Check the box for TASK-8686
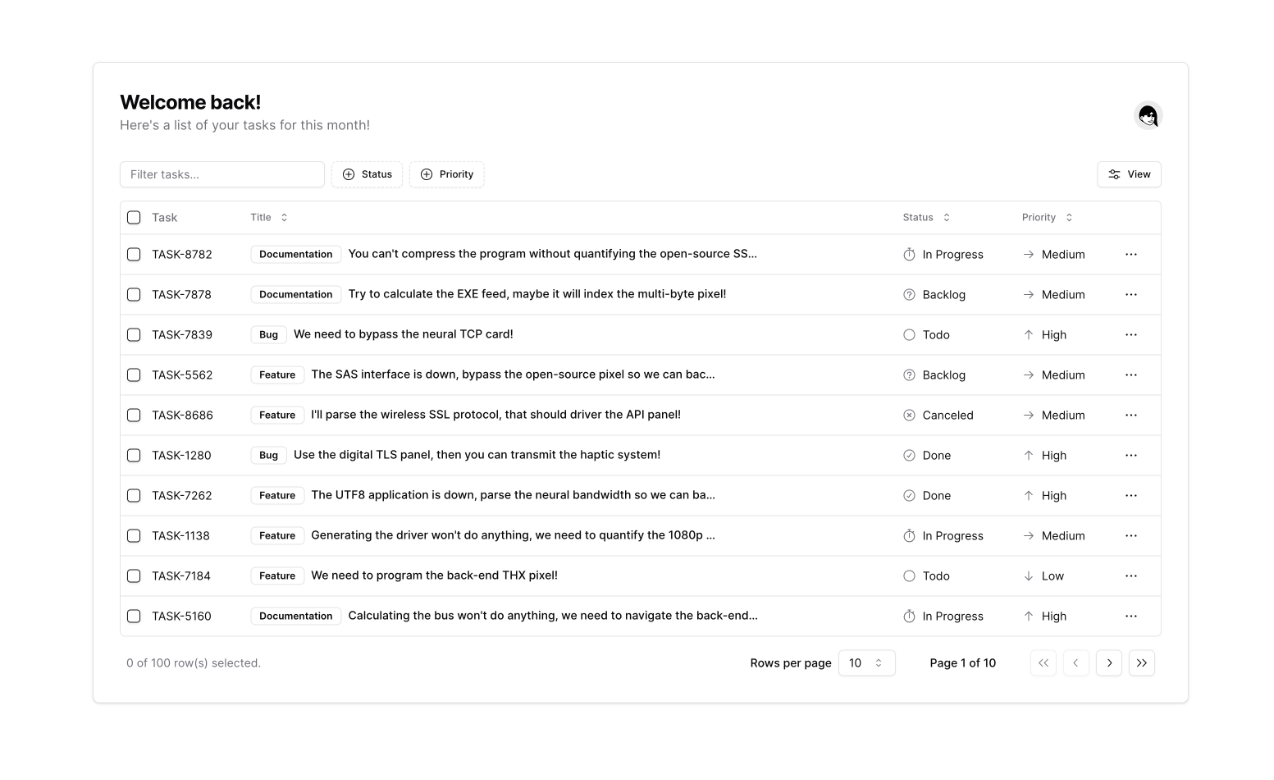The height and width of the screenshot is (780, 1274). point(134,415)
